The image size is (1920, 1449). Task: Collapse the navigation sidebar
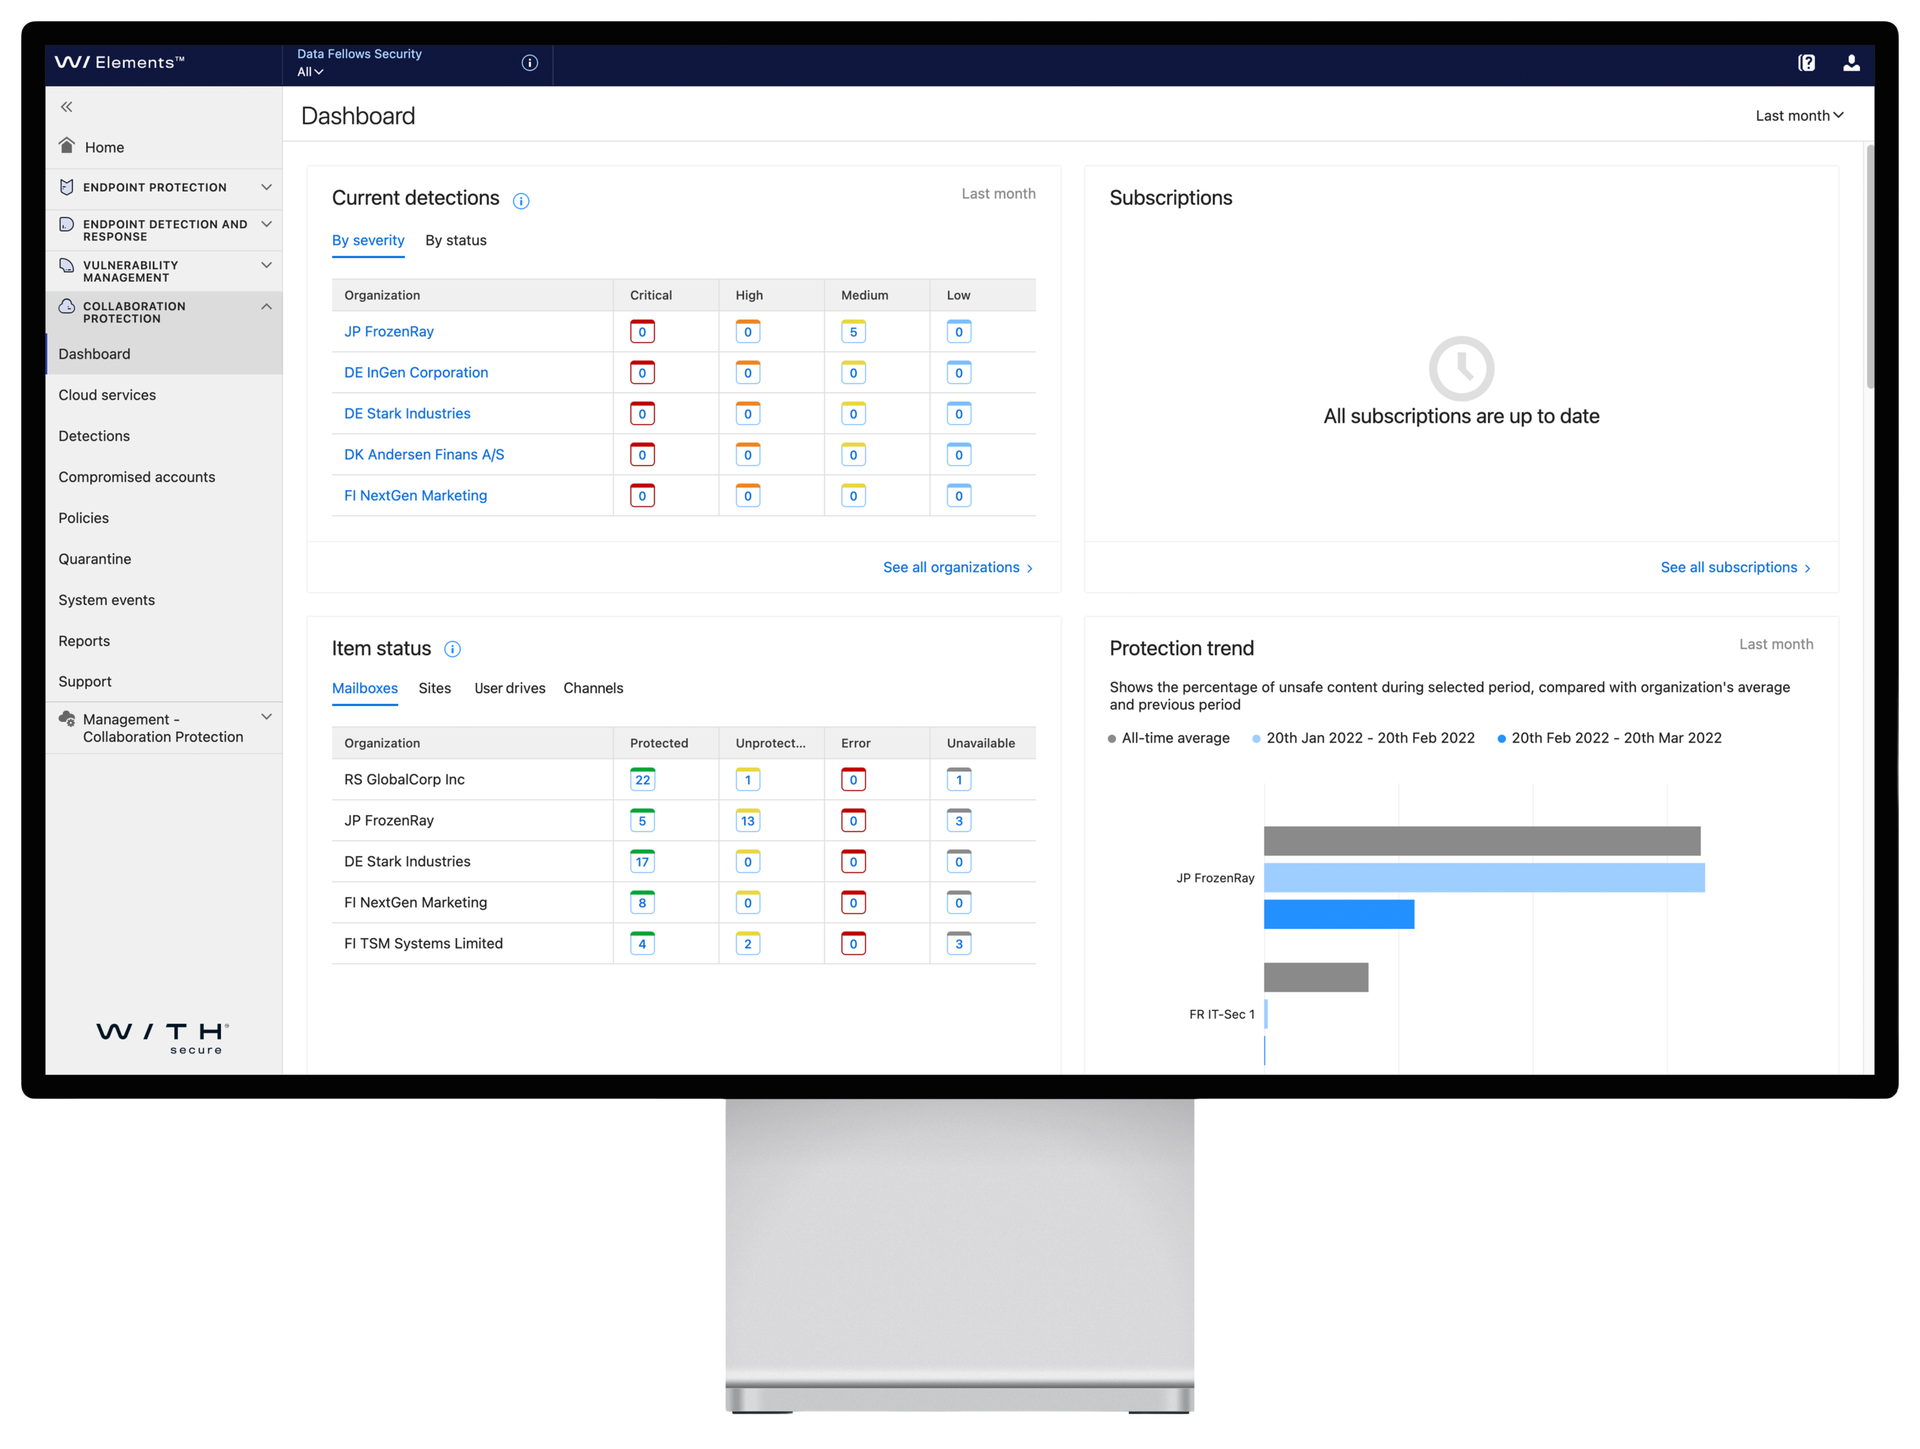pos(66,106)
